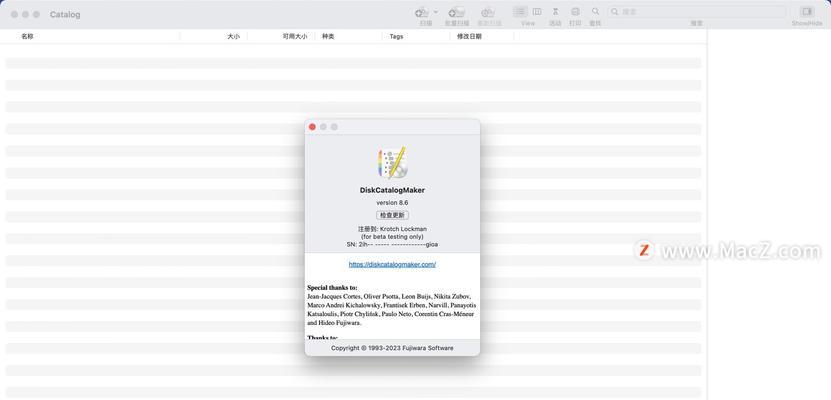Sort by the 大小 column header
831x400 pixels.
point(233,37)
